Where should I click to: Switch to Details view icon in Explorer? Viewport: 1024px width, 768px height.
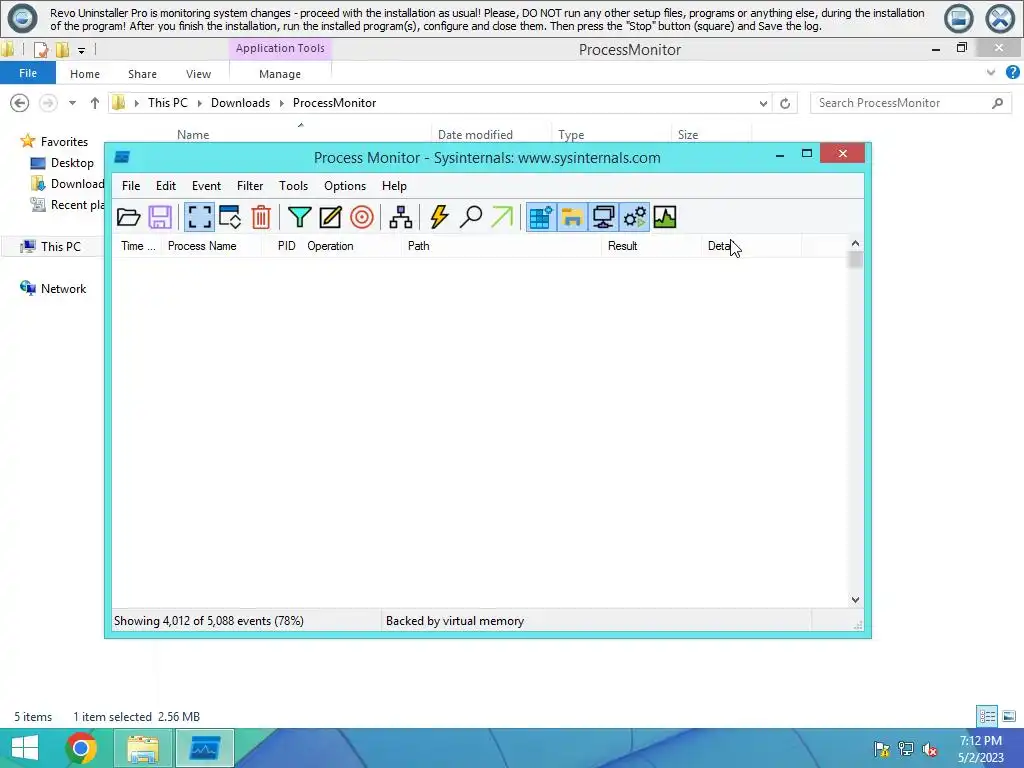pyautogui.click(x=987, y=716)
